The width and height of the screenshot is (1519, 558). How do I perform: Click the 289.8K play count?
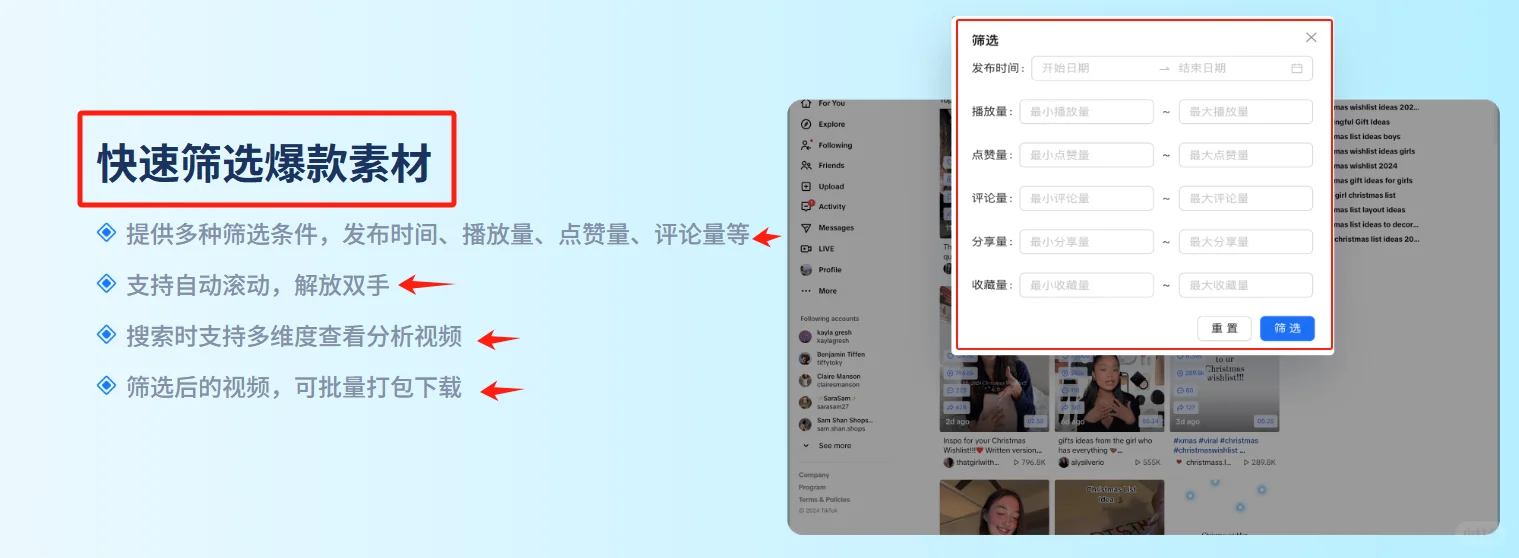click(x=1259, y=463)
